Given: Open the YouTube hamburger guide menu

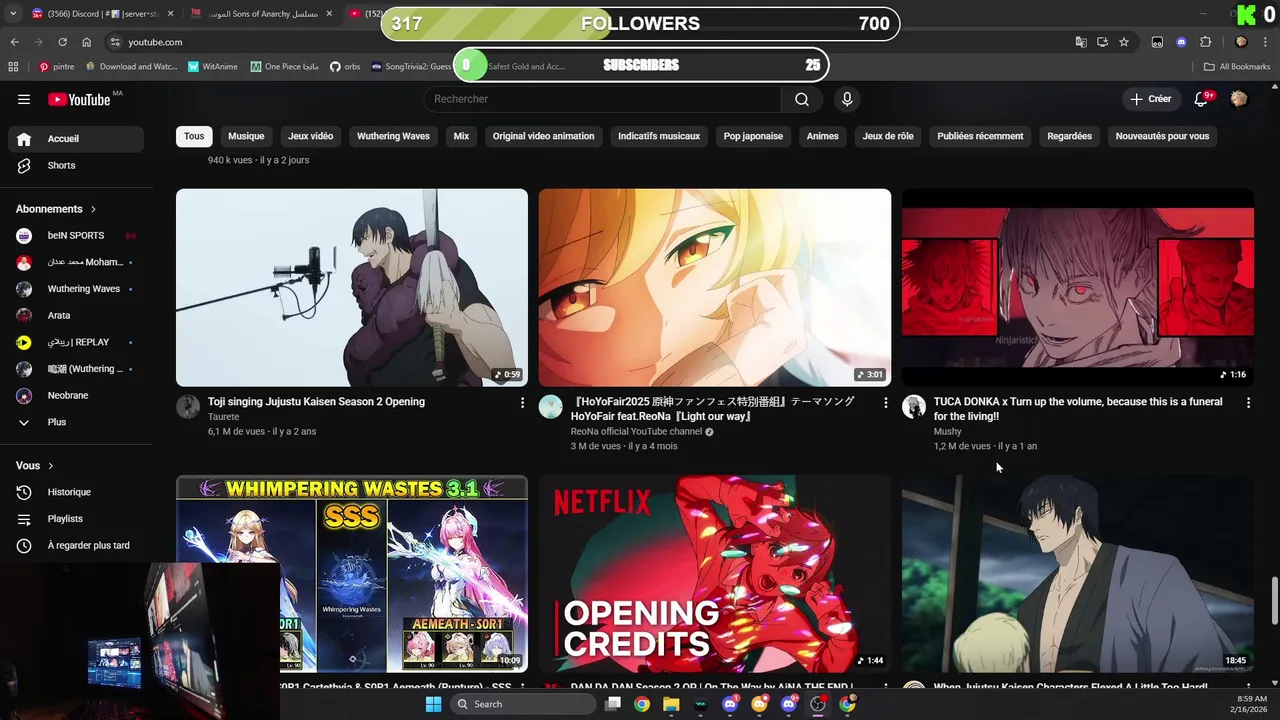Looking at the screenshot, I should click(x=24, y=99).
